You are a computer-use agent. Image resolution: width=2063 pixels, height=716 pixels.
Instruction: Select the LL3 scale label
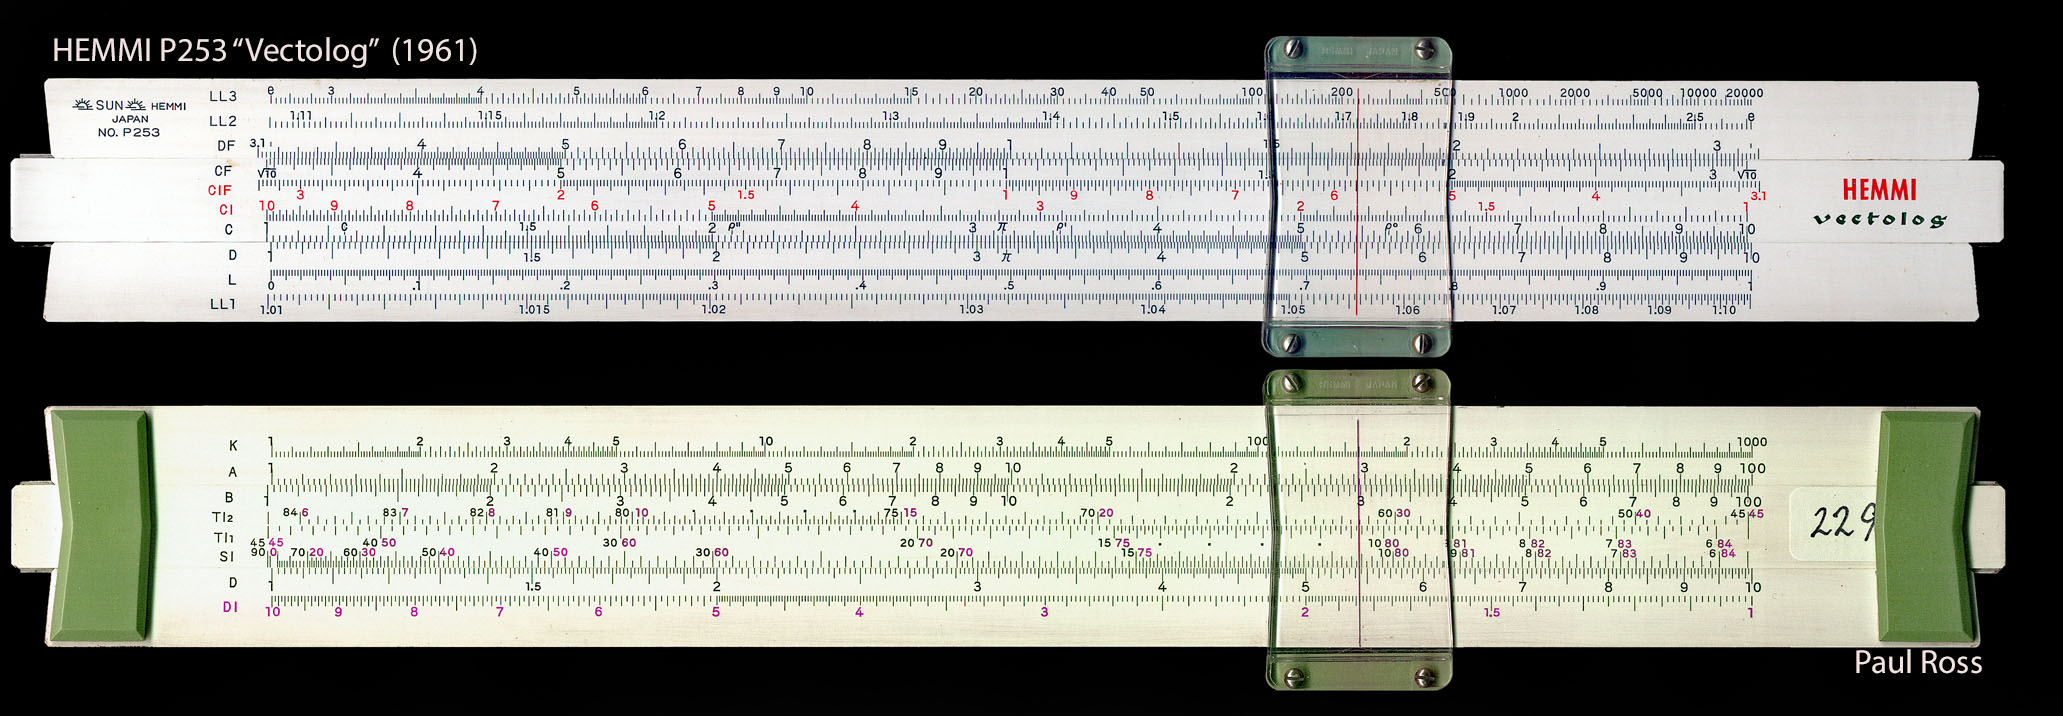(x=223, y=97)
